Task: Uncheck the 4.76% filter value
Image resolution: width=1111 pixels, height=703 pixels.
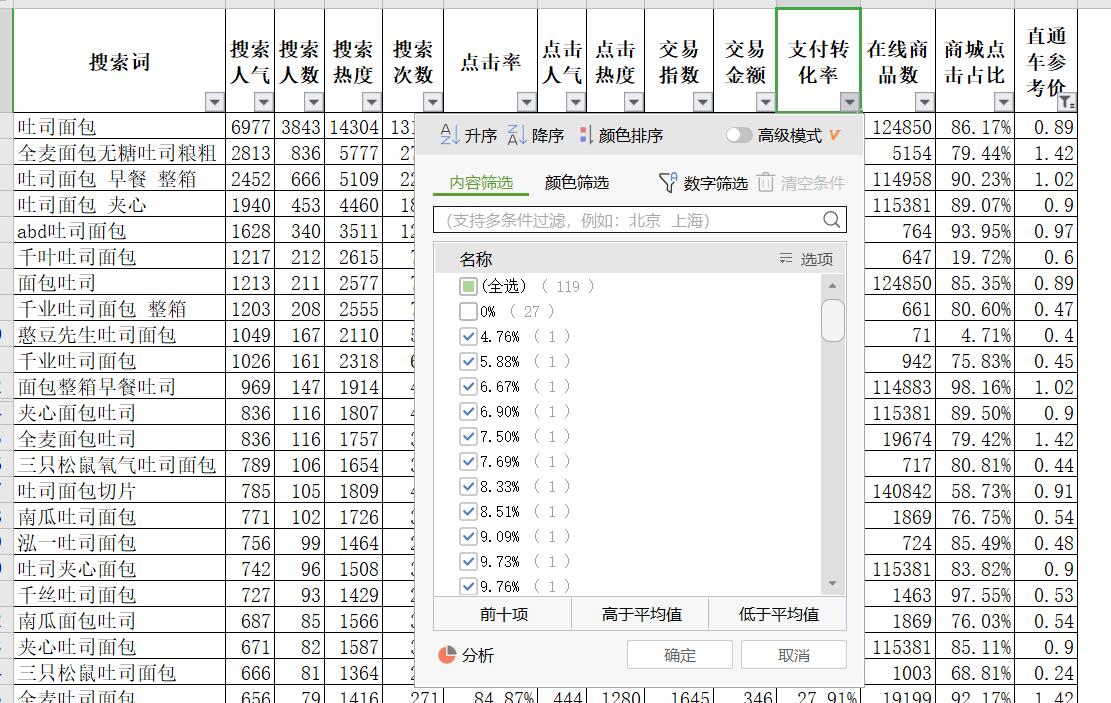Action: [468, 337]
